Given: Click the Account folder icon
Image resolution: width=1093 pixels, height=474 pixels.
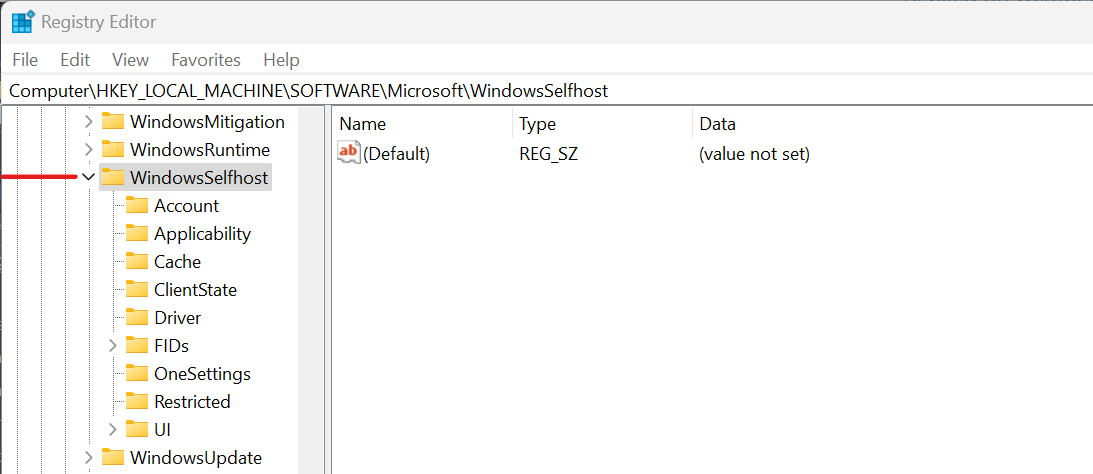Looking at the screenshot, I should click(137, 205).
